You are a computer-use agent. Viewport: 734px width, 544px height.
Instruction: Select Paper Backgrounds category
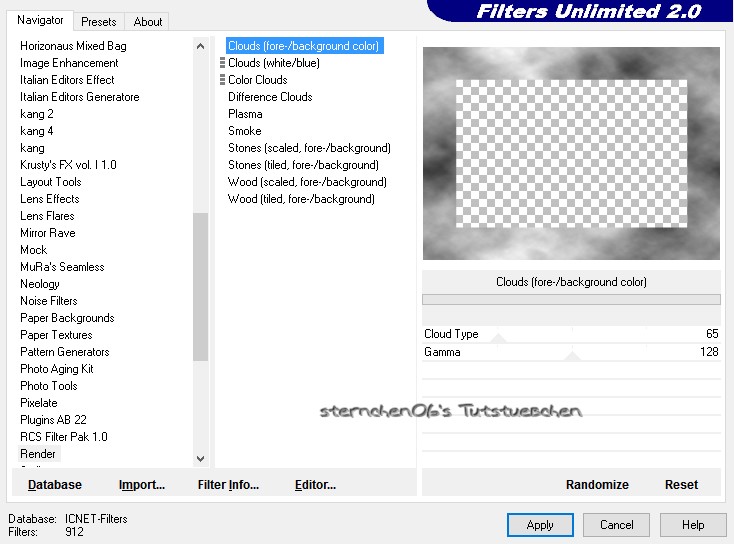tap(67, 318)
